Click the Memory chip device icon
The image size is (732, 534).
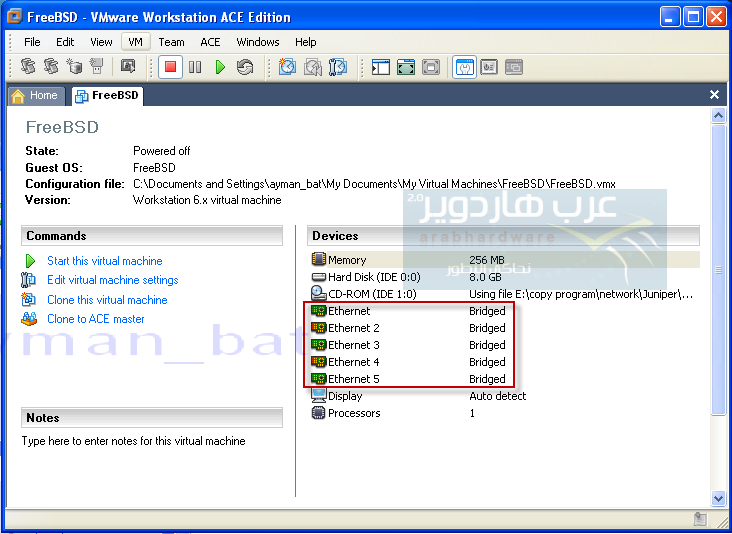click(318, 259)
